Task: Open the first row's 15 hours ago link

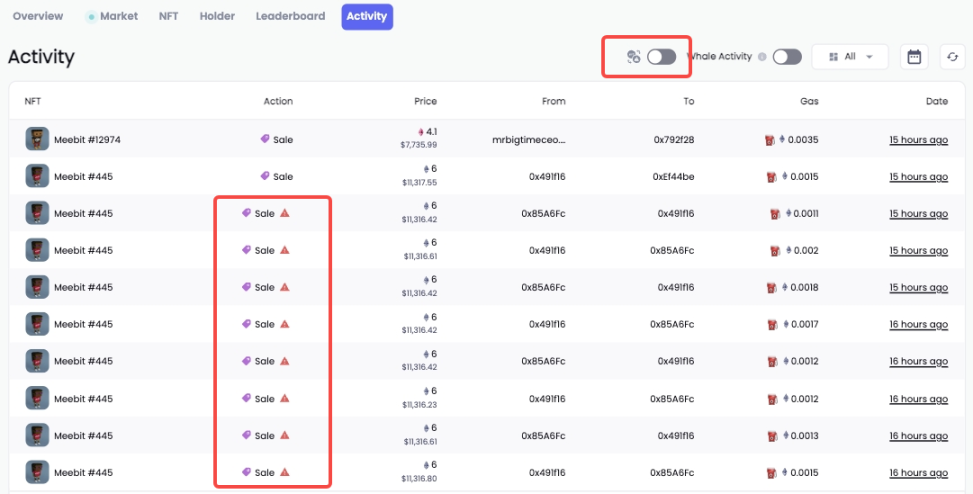Action: 918,140
